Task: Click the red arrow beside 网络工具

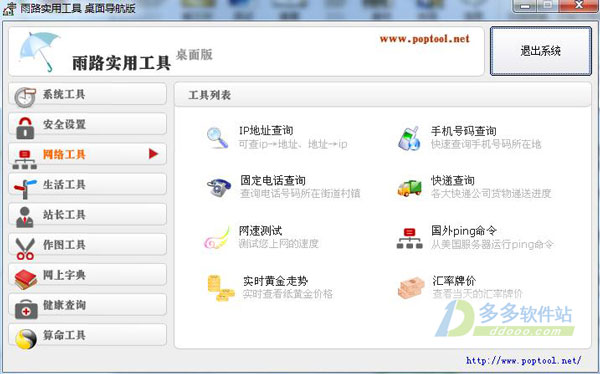Action: tap(153, 154)
